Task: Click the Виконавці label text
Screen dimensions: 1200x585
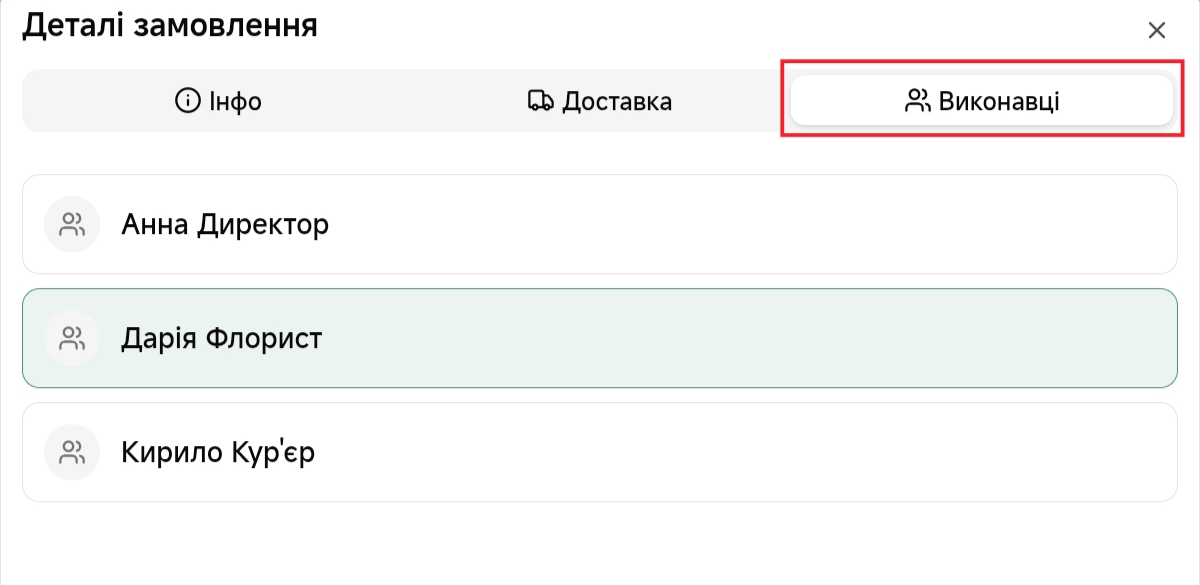Action: point(999,101)
